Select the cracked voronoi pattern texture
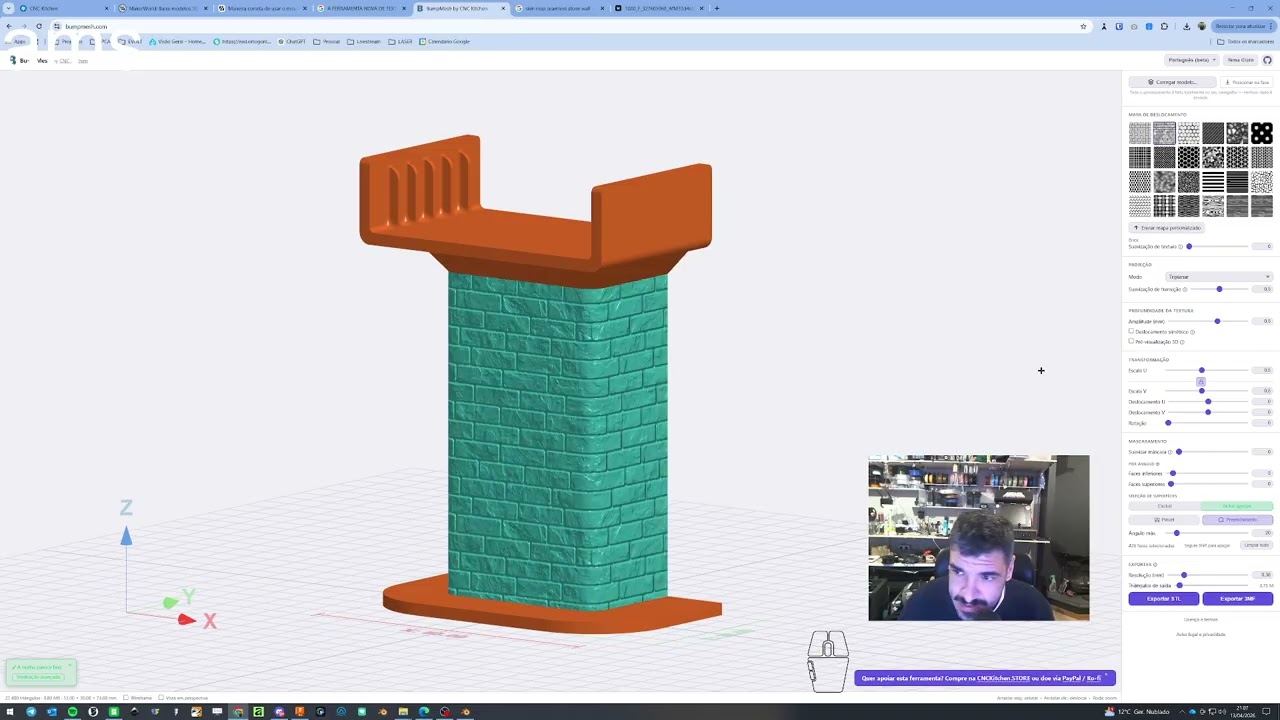The image size is (1280, 720). click(x=1262, y=181)
